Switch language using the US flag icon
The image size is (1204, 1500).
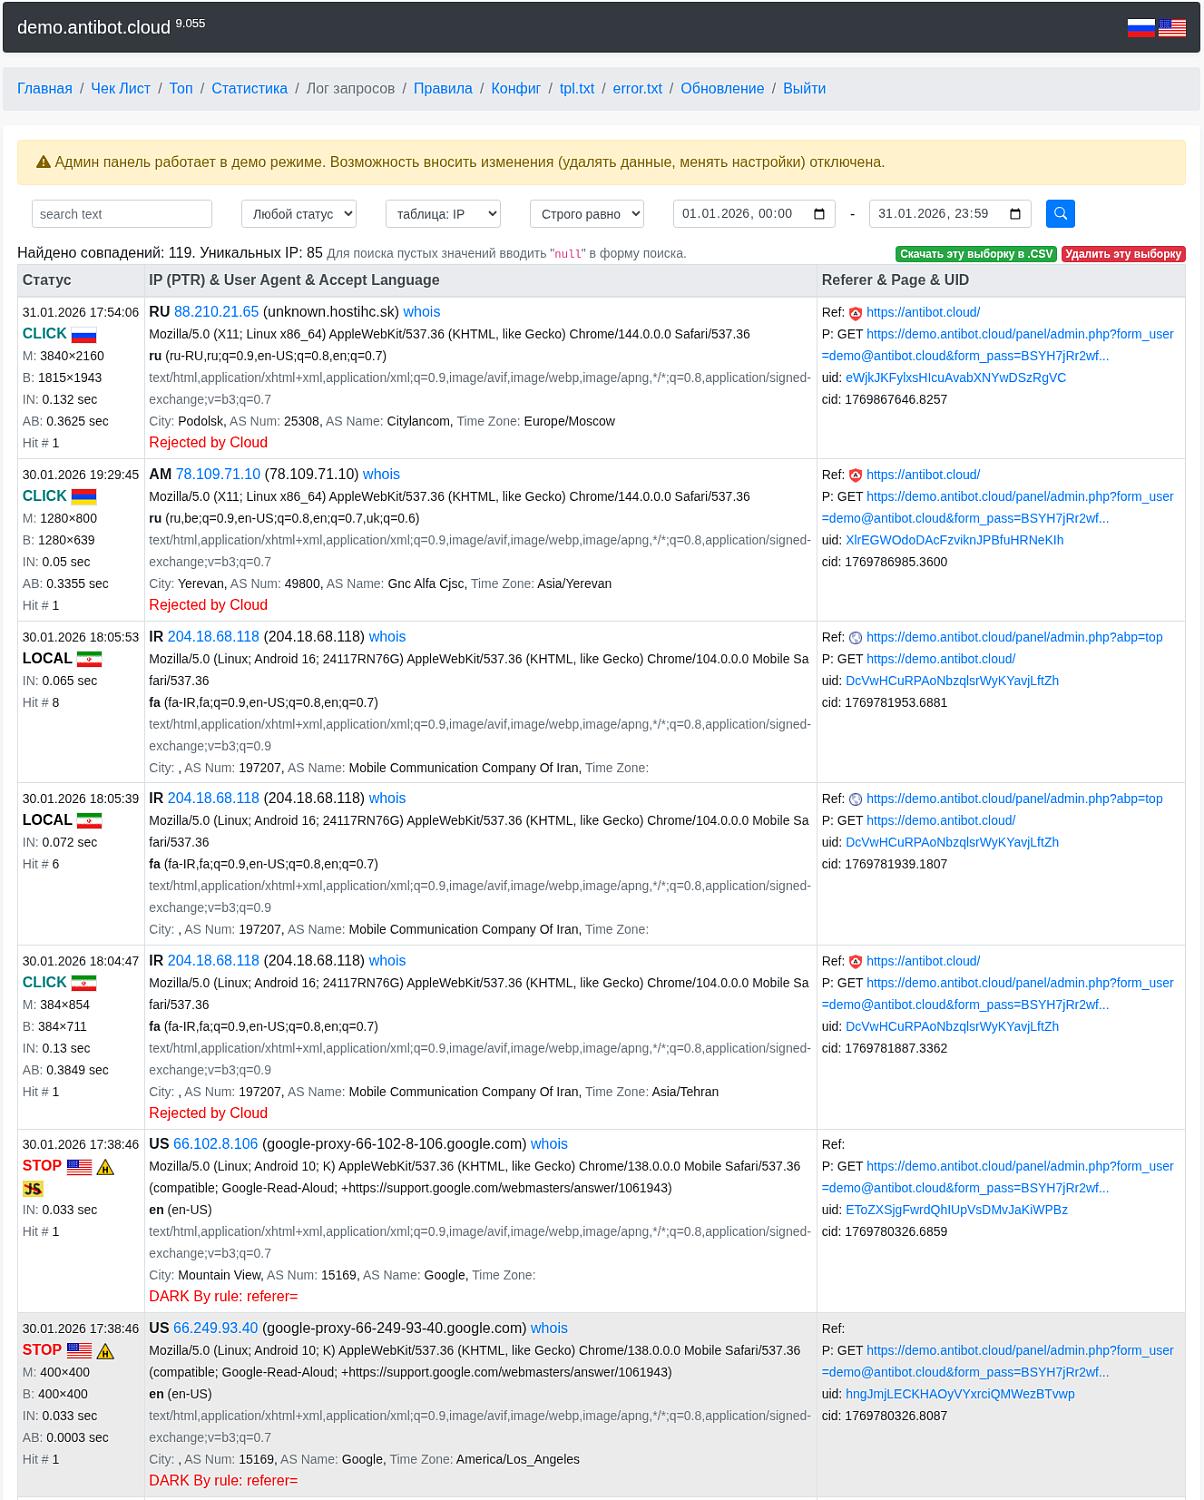(x=1172, y=28)
